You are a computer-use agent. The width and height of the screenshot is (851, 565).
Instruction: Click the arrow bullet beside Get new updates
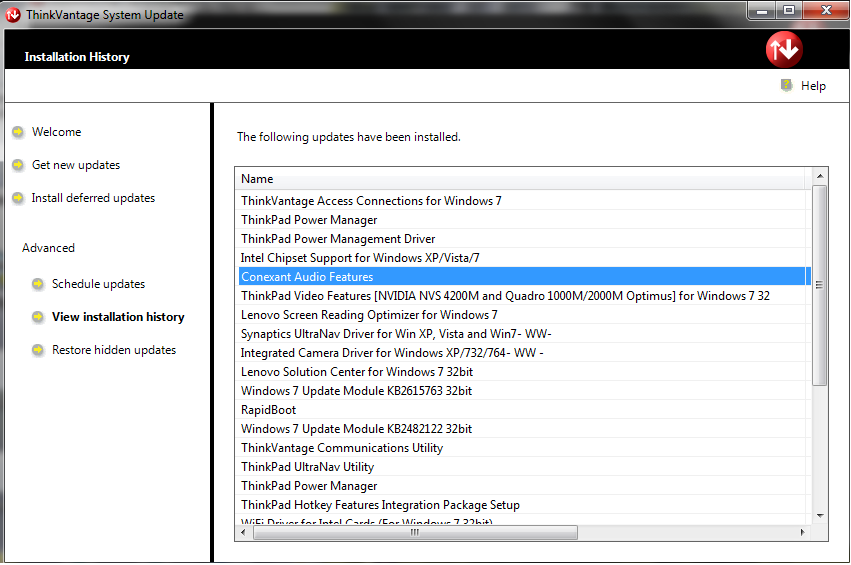pos(18,165)
